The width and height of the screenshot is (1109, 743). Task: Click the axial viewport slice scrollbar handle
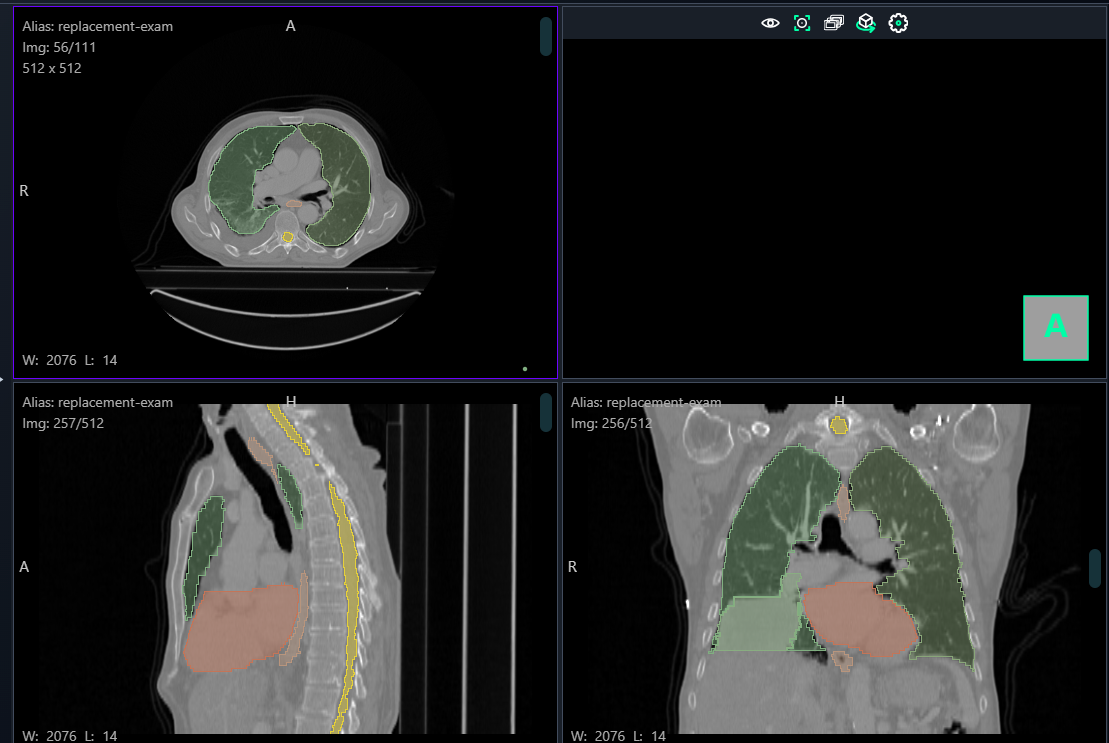(x=546, y=36)
